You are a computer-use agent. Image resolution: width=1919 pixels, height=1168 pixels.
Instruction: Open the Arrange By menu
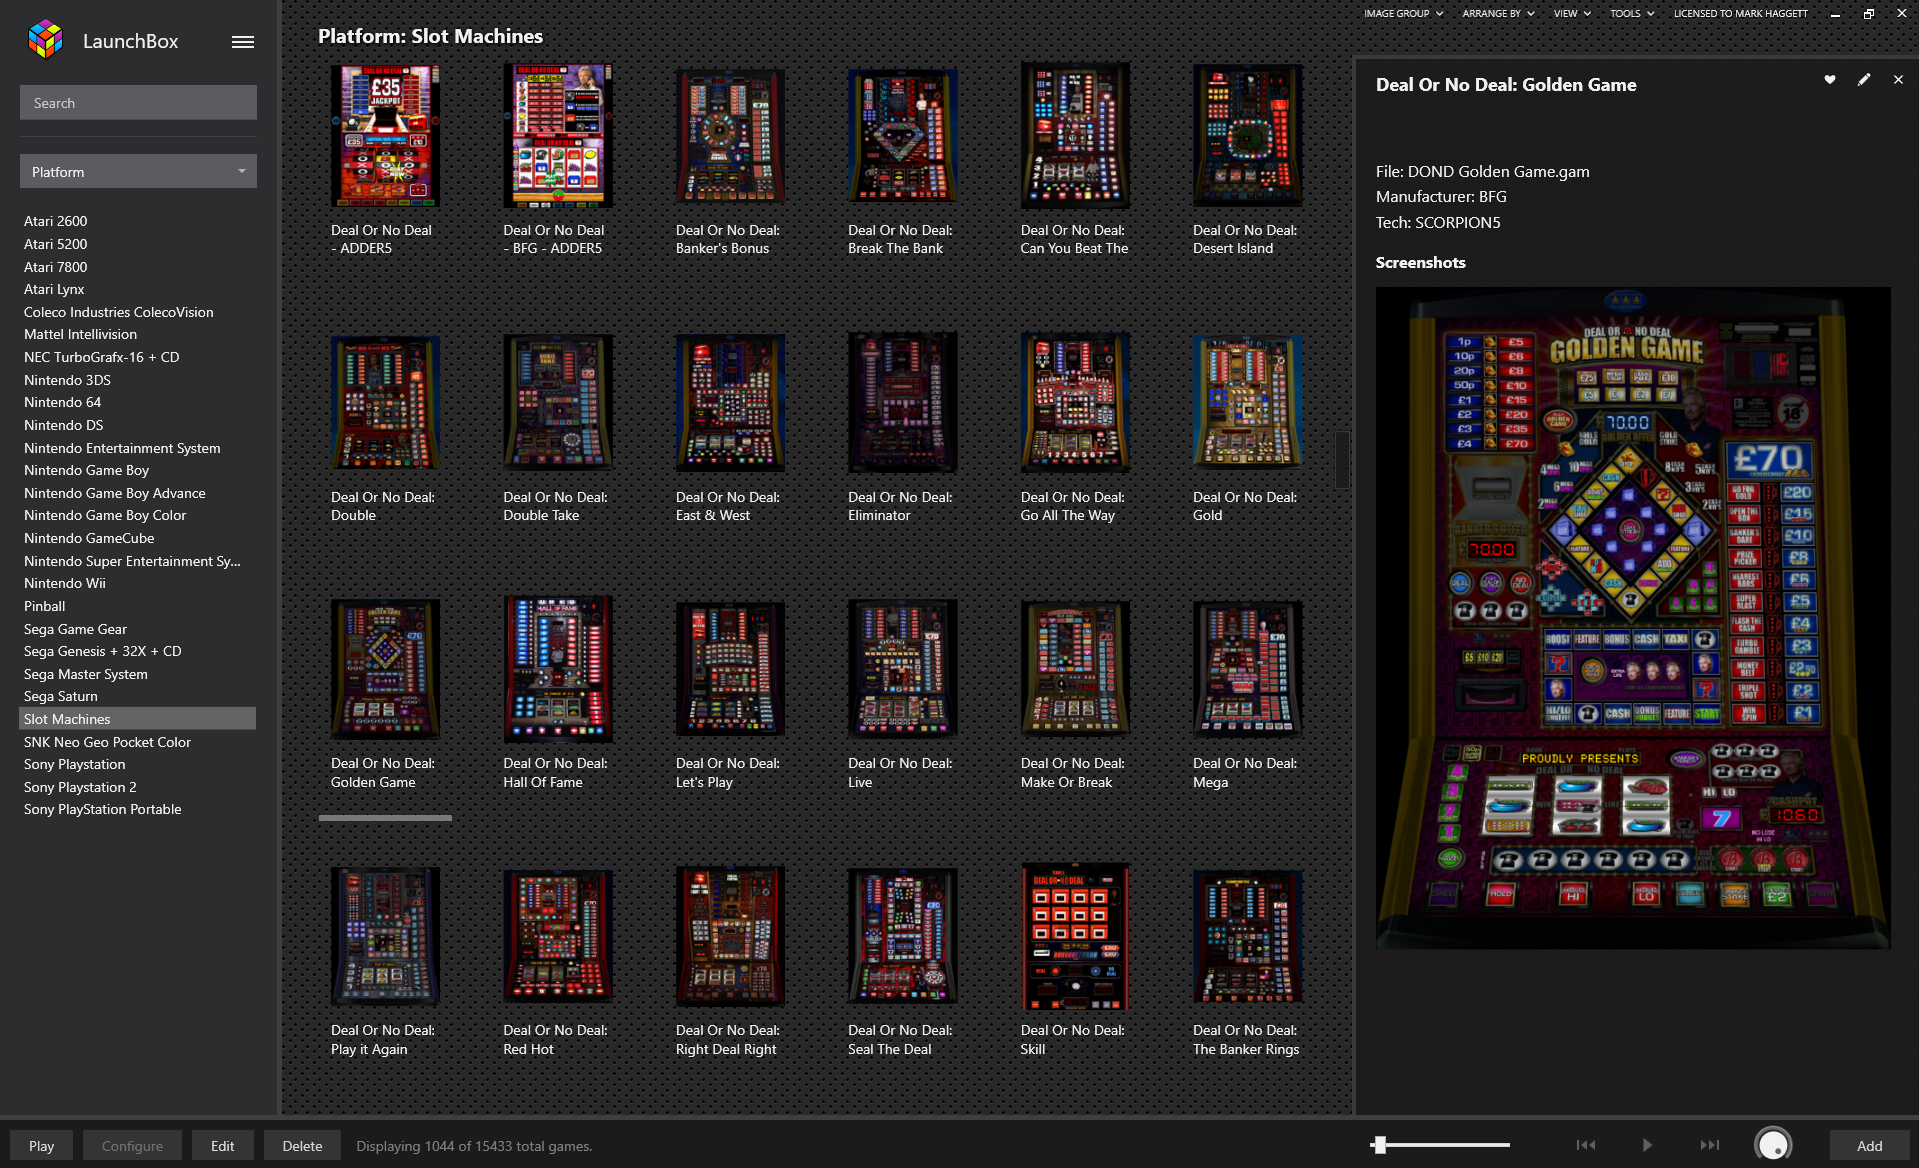coord(1498,14)
